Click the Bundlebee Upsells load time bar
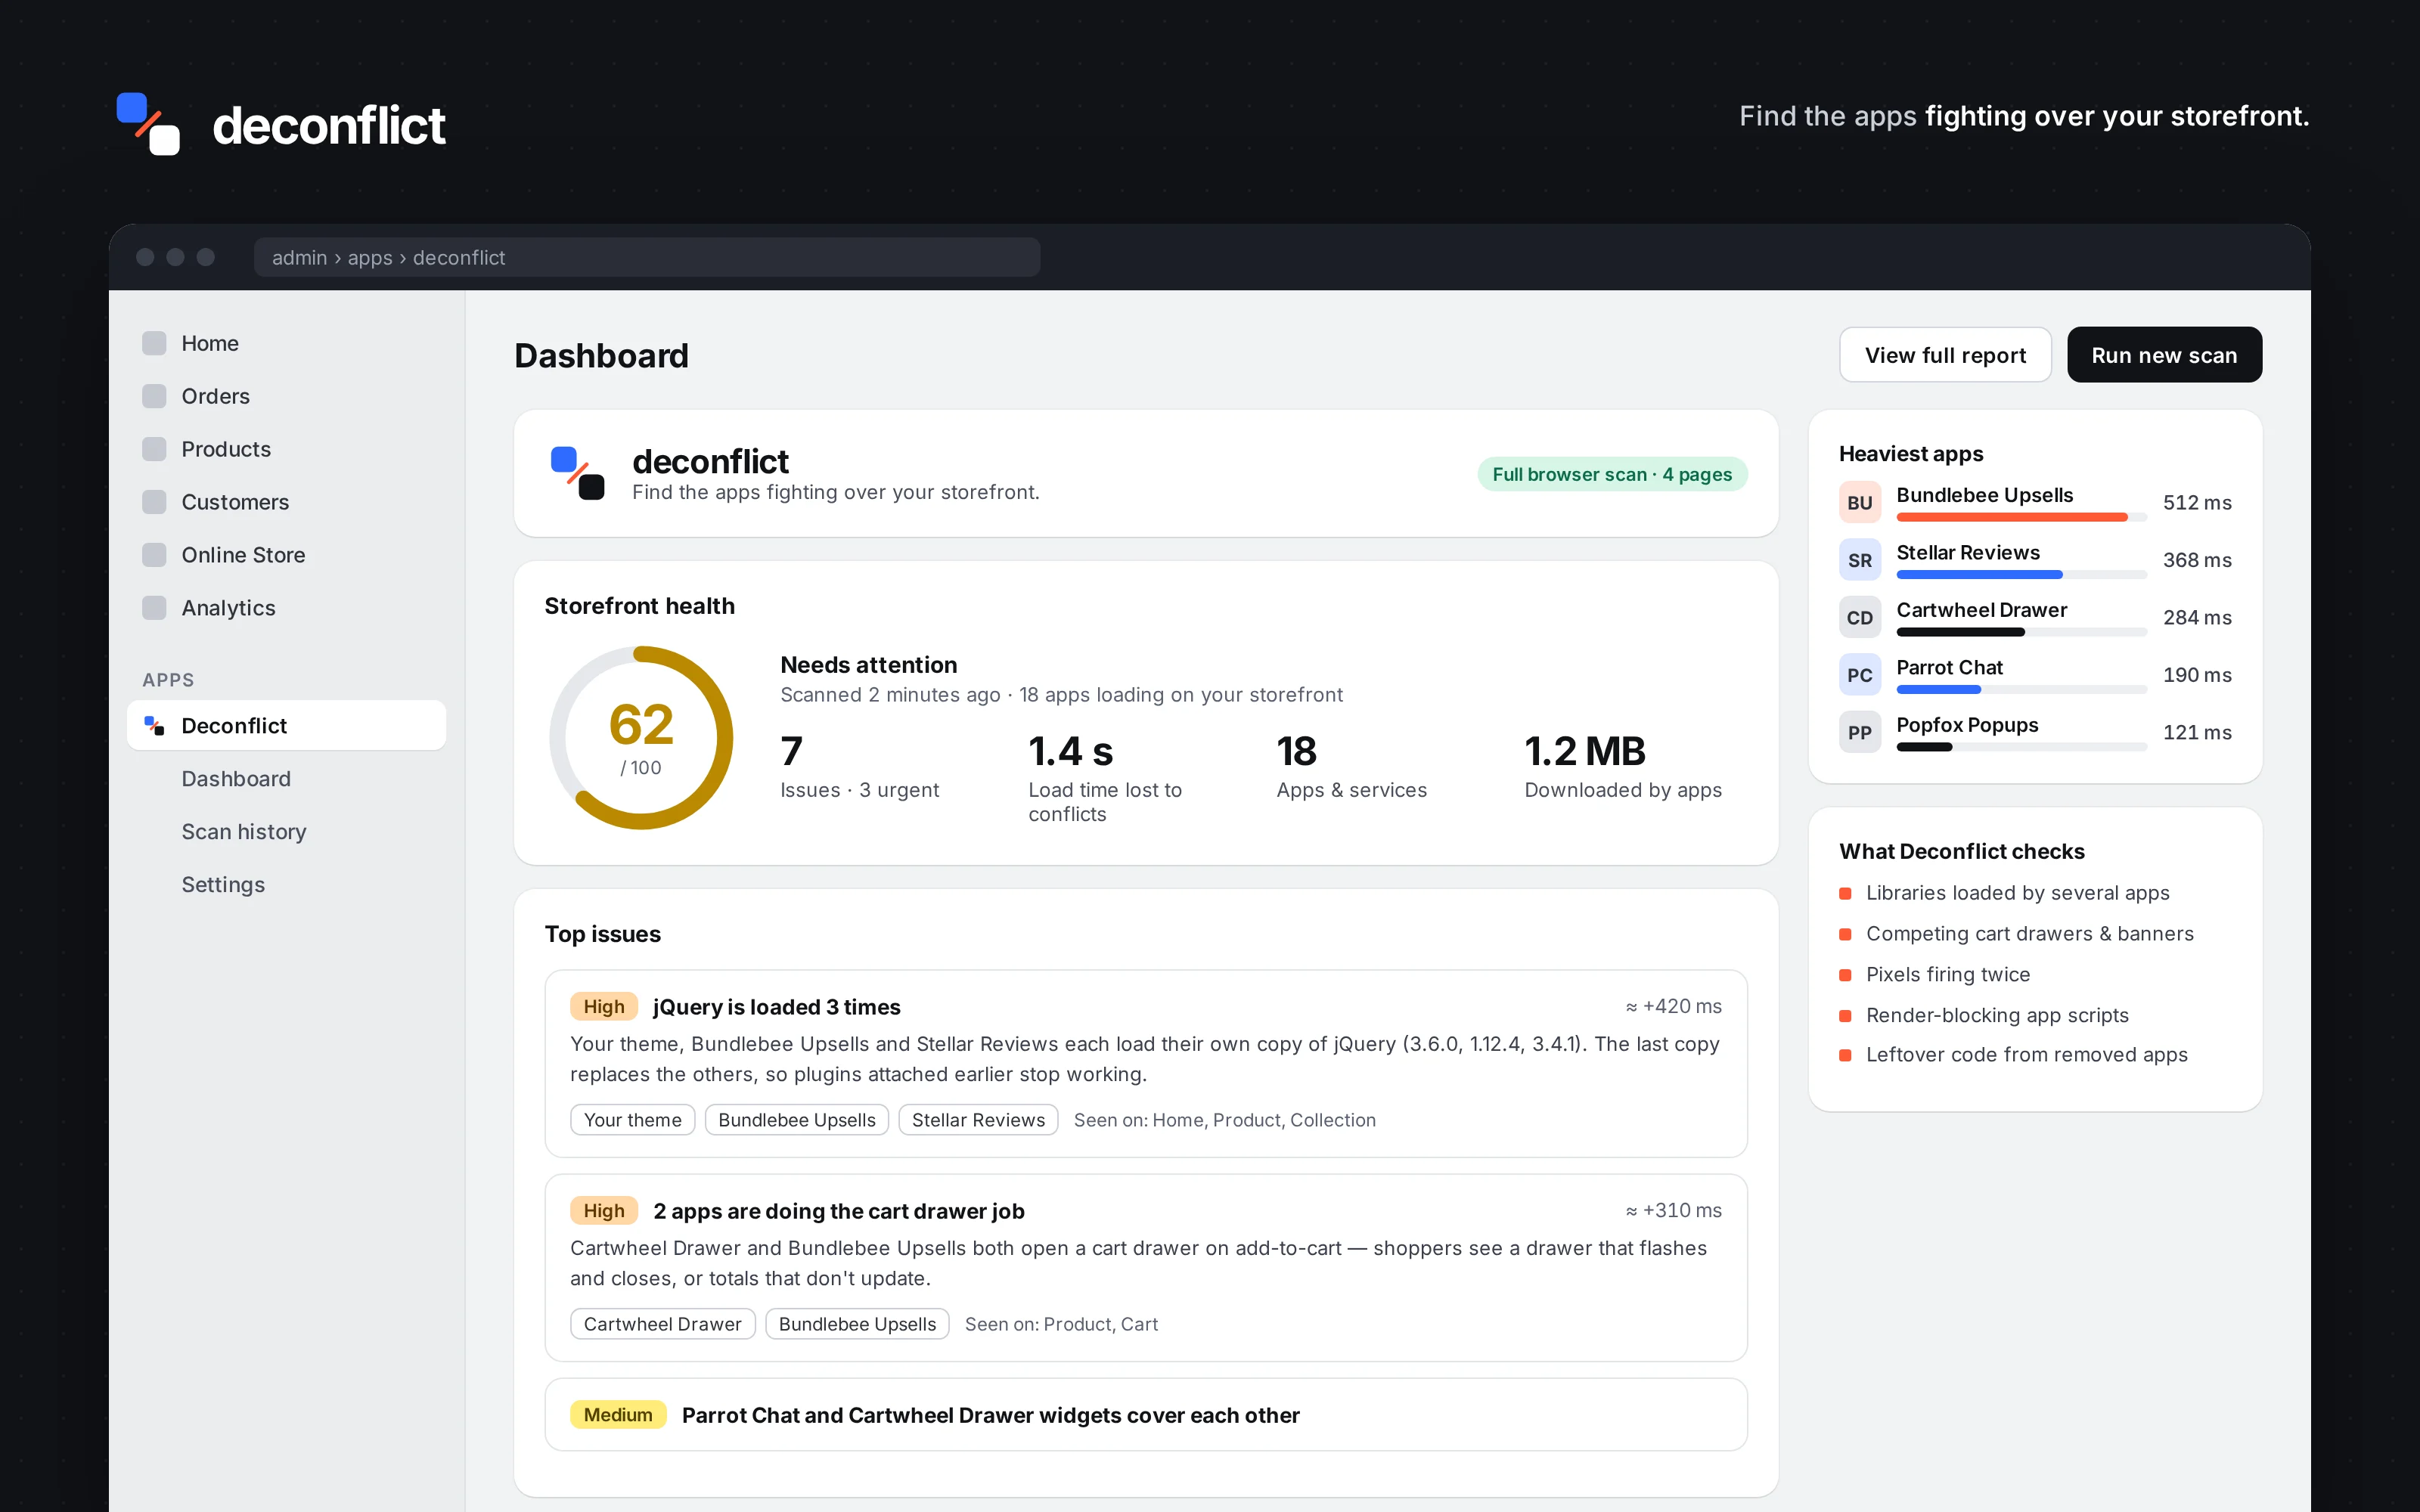 2021,517
